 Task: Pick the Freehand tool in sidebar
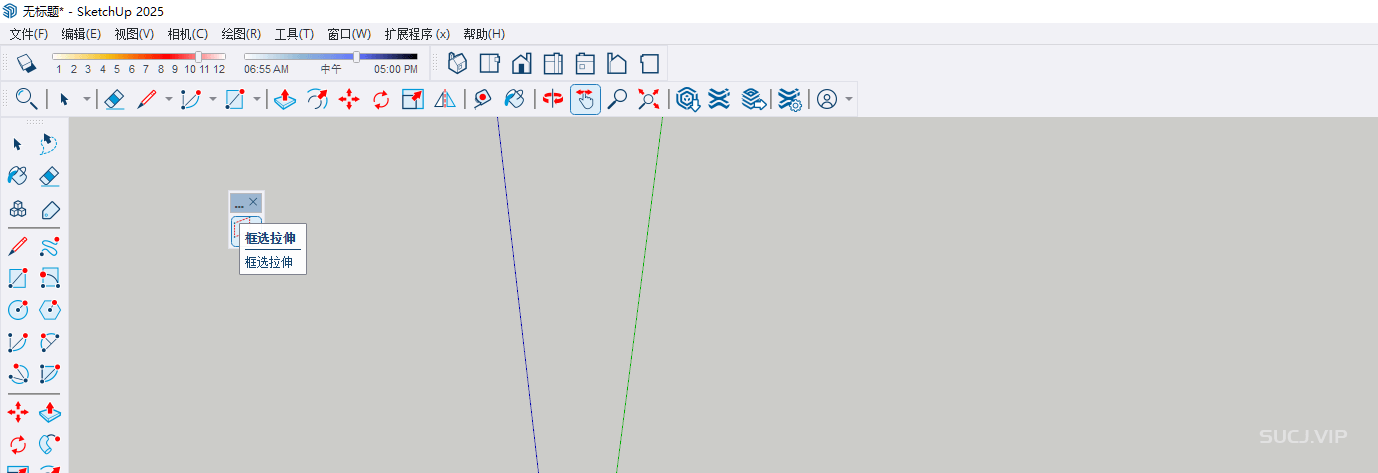coord(49,246)
